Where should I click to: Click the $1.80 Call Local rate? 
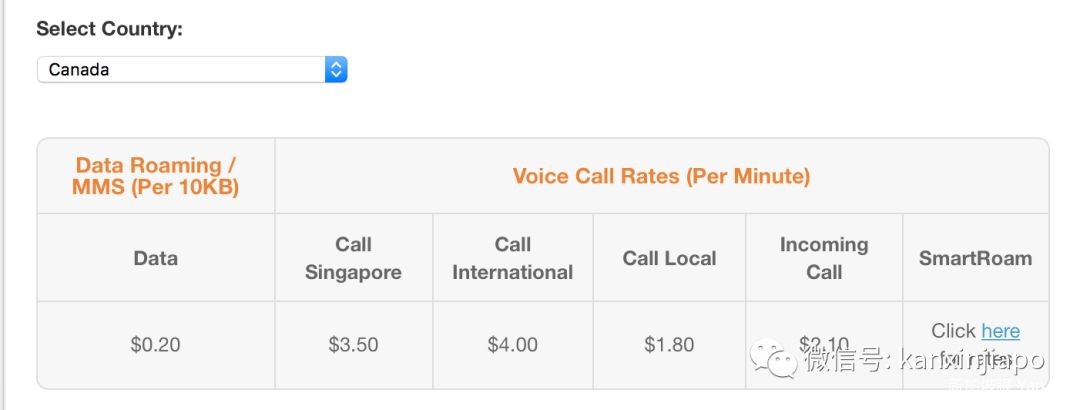pos(669,345)
